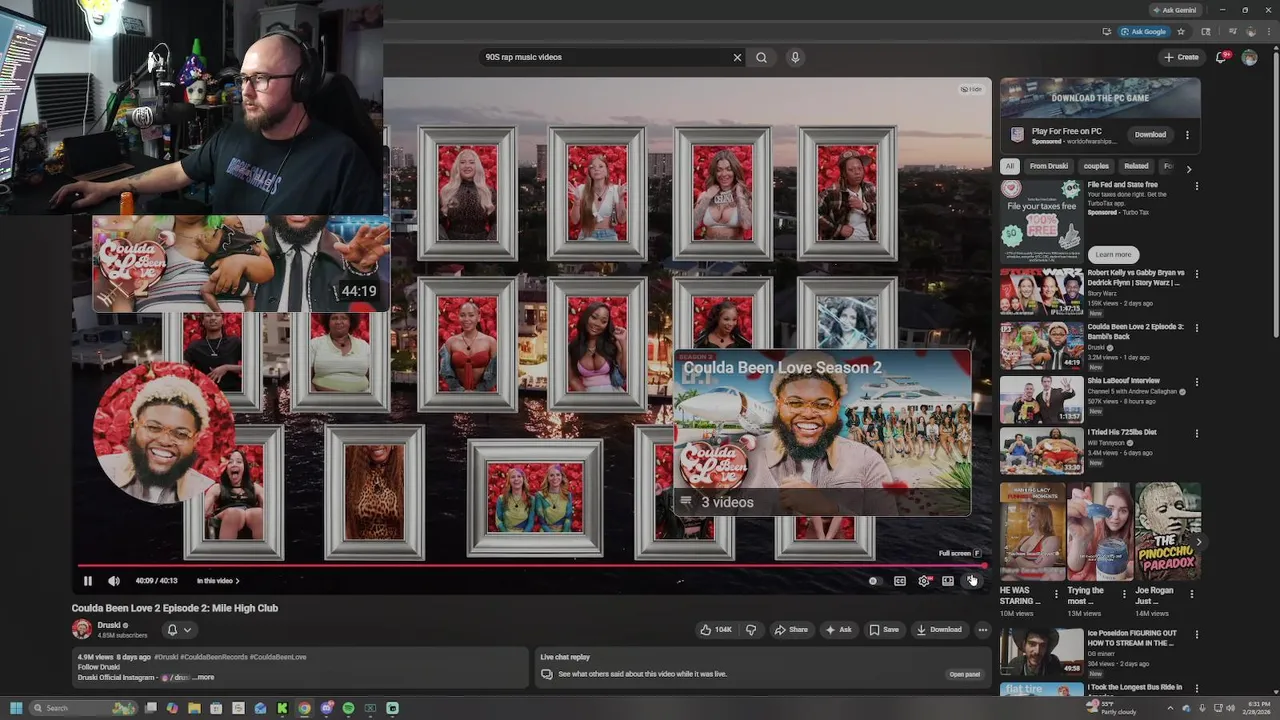Open options for Robert Kelly vs Gabby Bryan video

[1196, 274]
